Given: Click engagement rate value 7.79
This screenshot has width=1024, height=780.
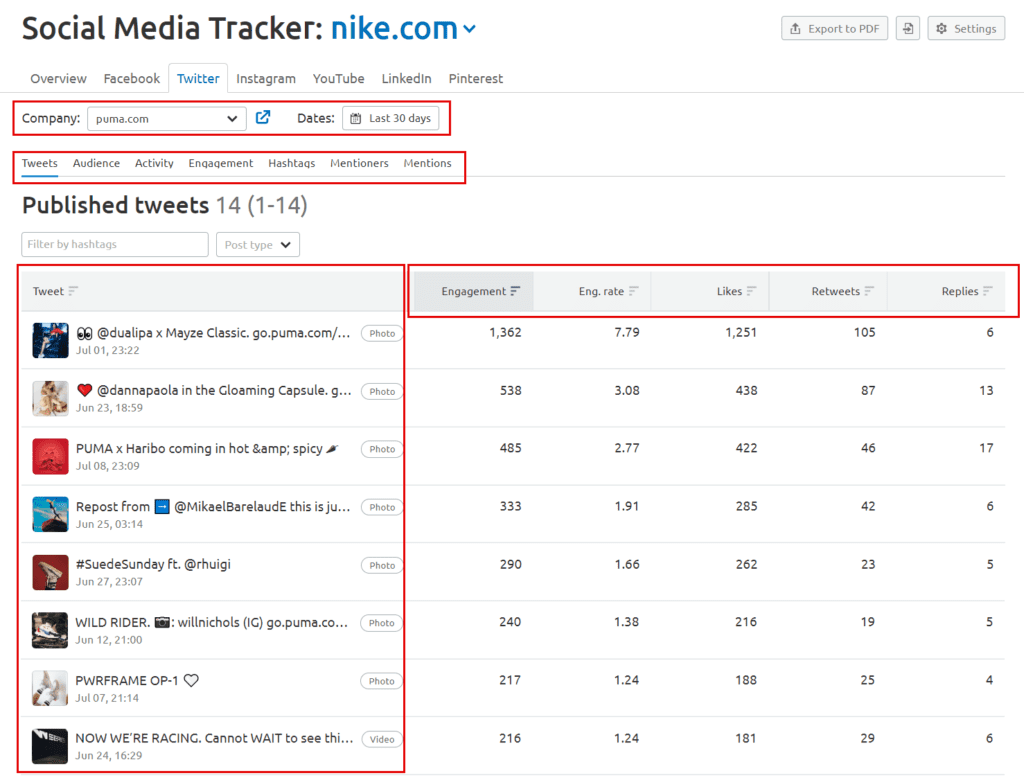Looking at the screenshot, I should coord(627,333).
